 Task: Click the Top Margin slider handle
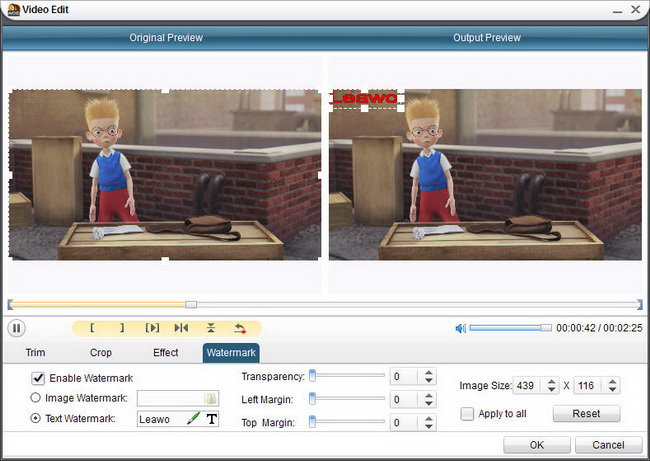coord(313,422)
